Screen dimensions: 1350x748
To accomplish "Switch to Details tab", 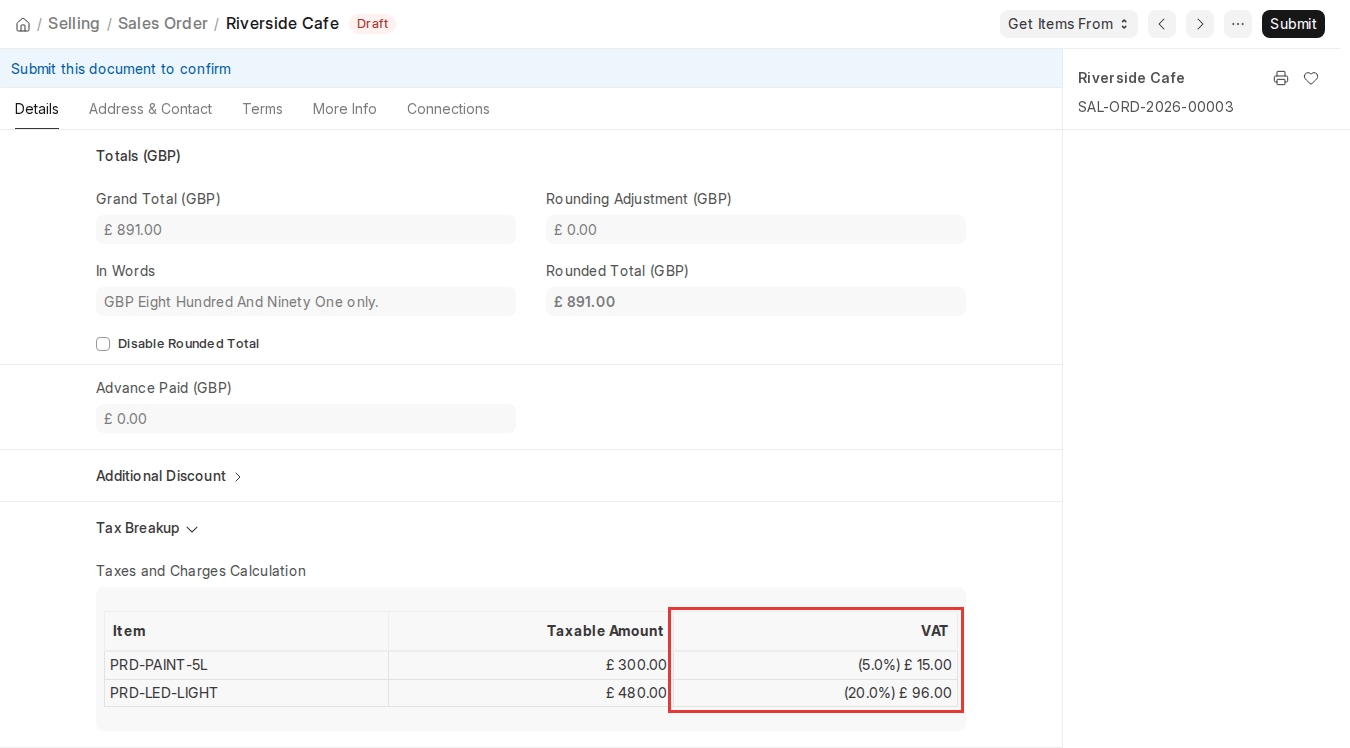I will pyautogui.click(x=37, y=109).
